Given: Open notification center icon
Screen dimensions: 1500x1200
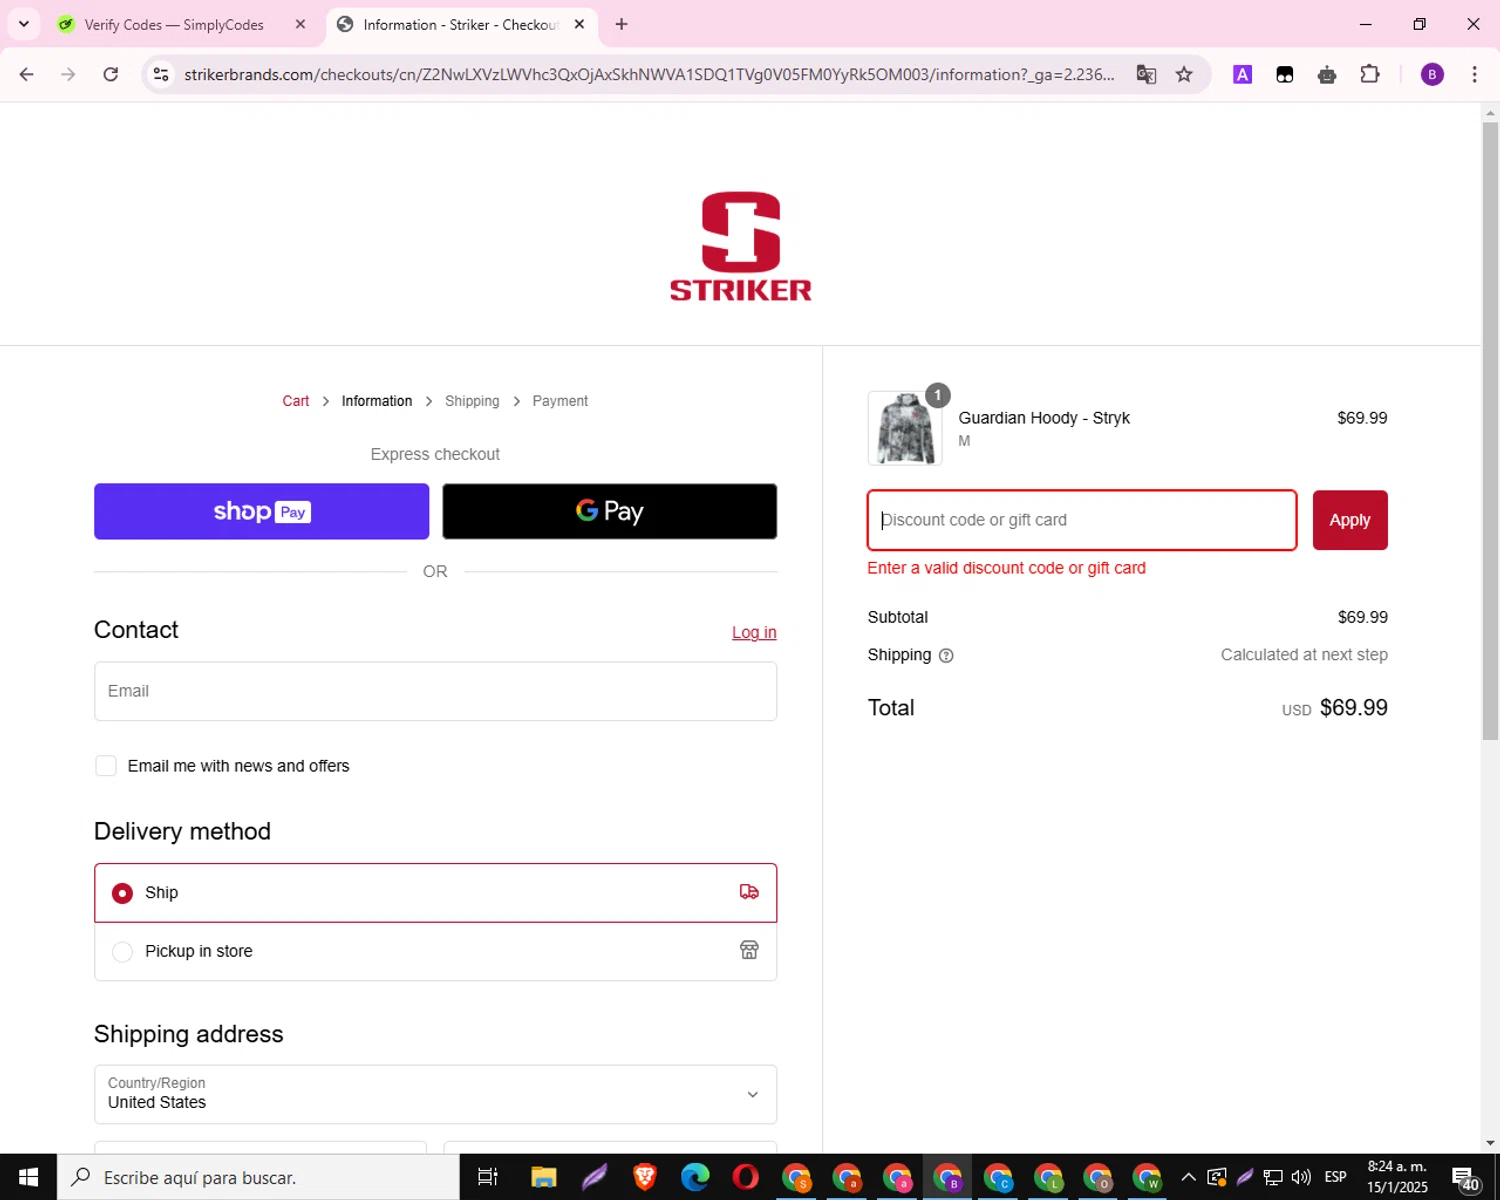Looking at the screenshot, I should [1465, 1178].
